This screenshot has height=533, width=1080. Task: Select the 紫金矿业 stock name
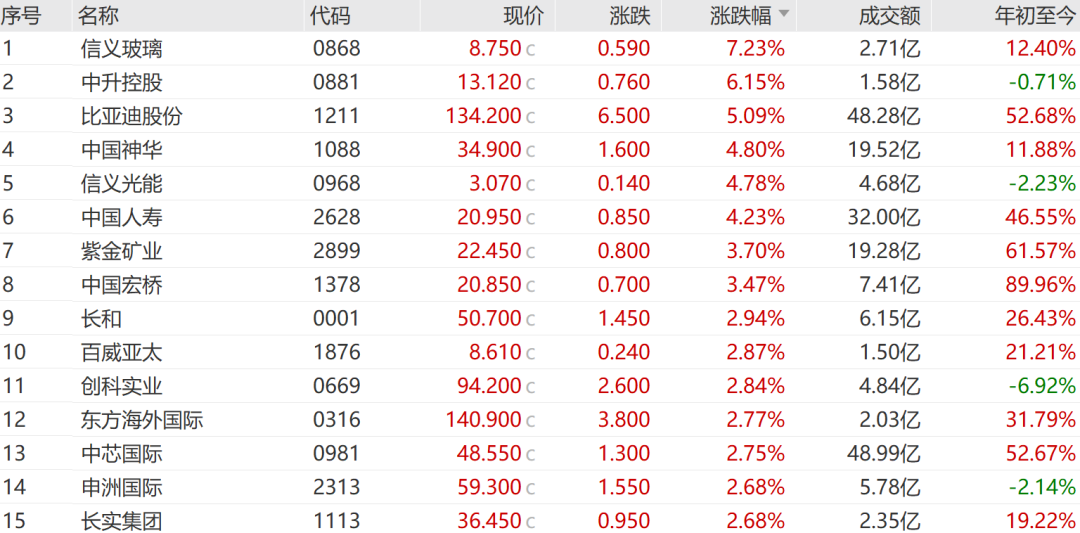coord(122,251)
